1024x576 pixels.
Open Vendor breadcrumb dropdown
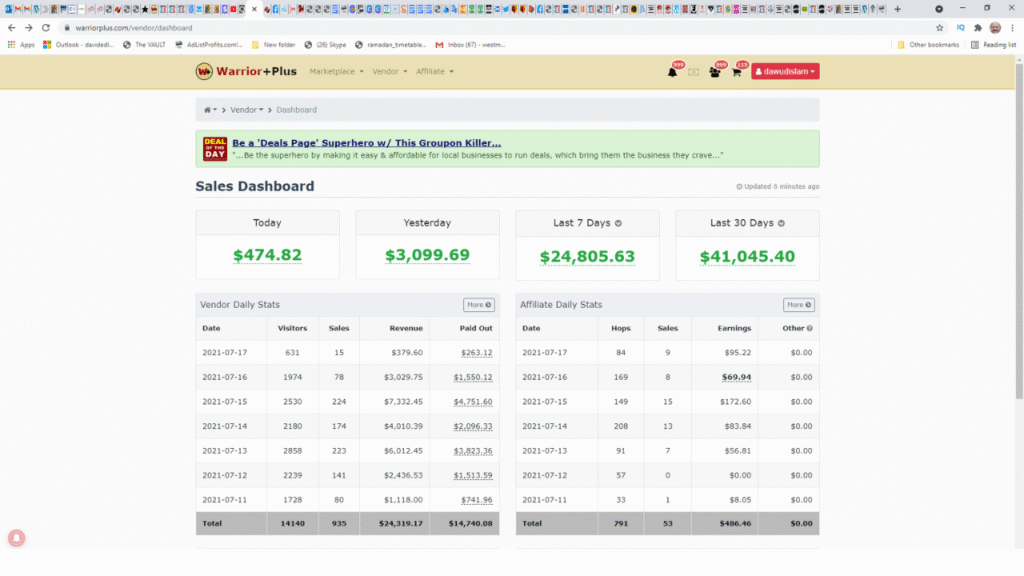coord(247,110)
